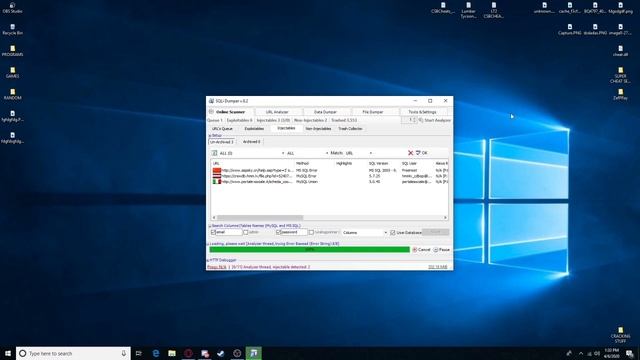Image resolution: width=640 pixels, height=360 pixels.
Task: Launch Microsoft Edge from the taskbar
Action: [156, 353]
